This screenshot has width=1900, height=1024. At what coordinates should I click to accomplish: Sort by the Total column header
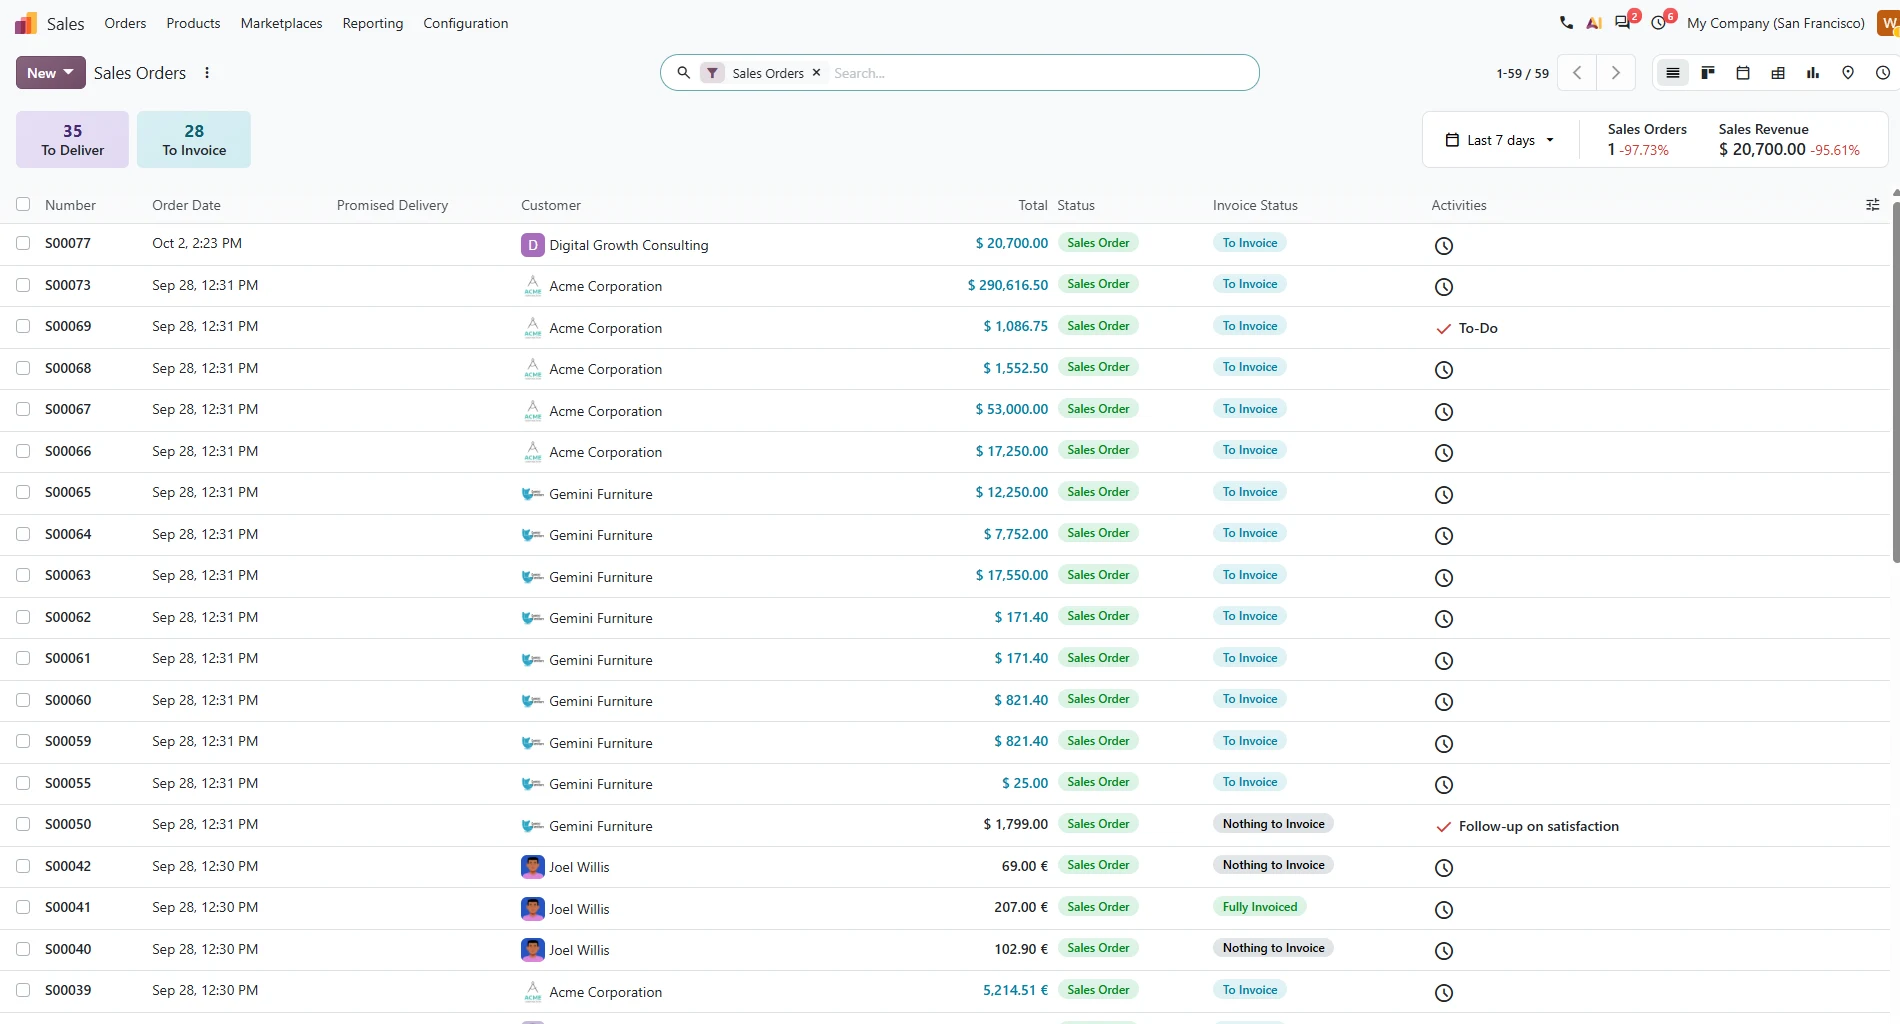tap(1032, 205)
